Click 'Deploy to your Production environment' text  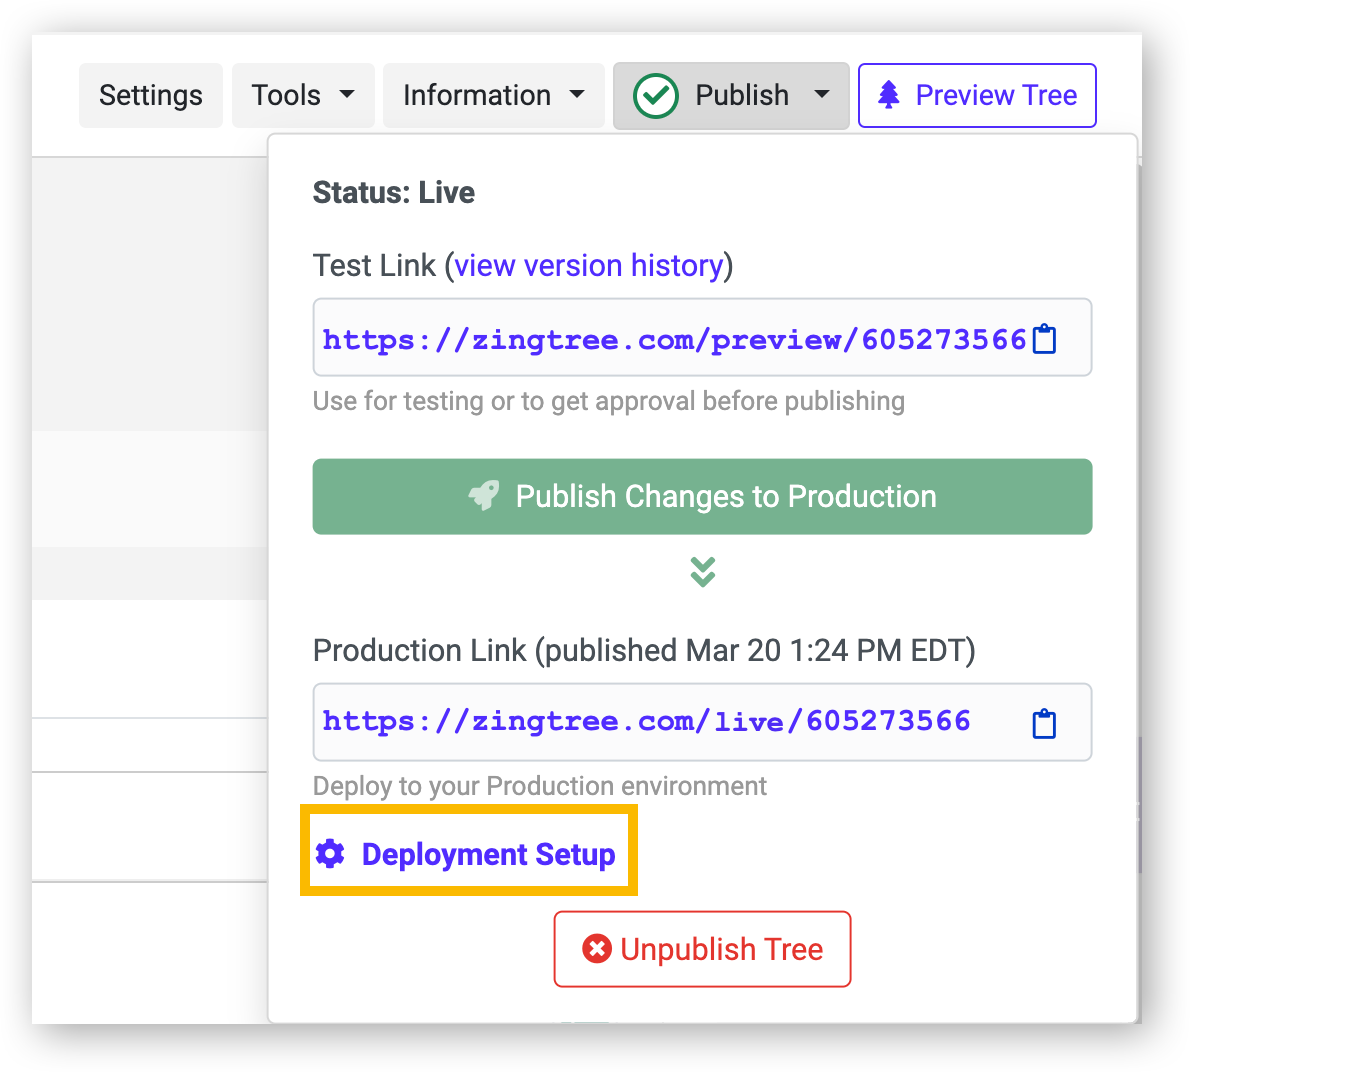point(540,786)
